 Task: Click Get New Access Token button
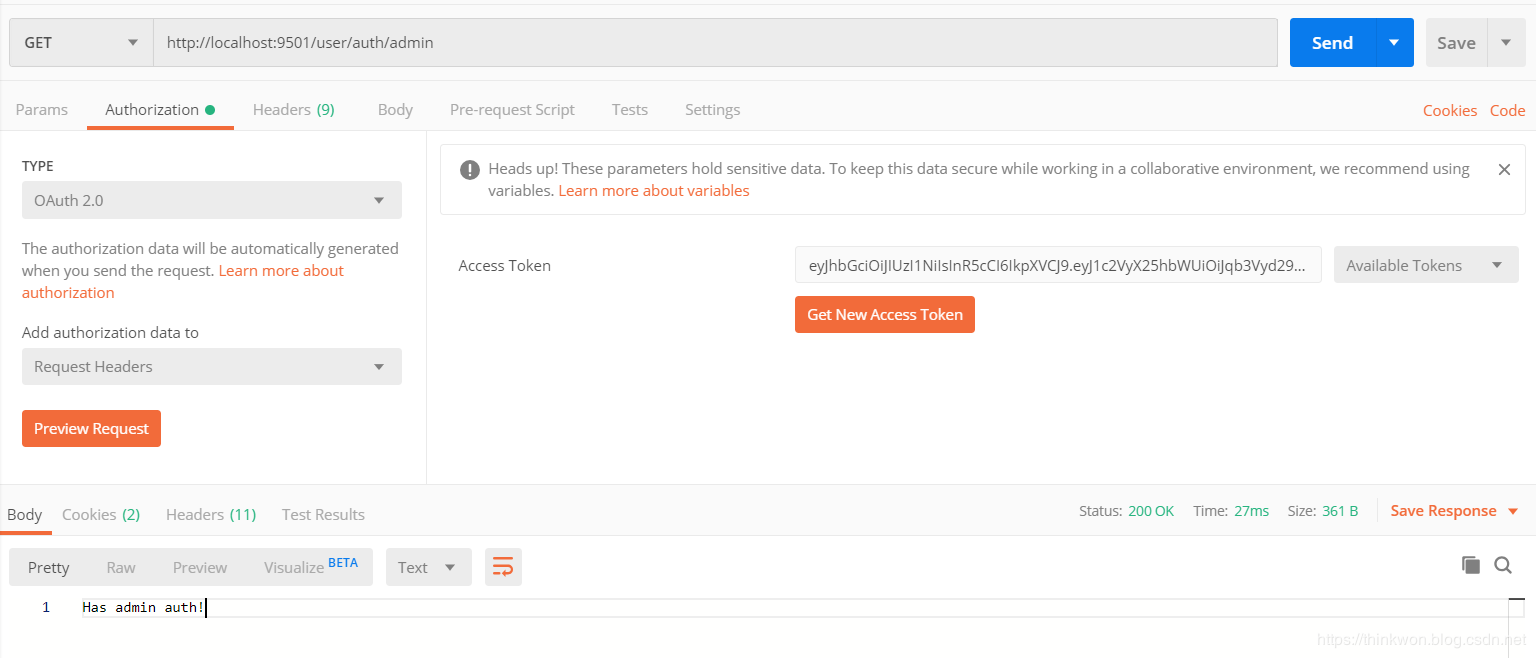coord(884,314)
